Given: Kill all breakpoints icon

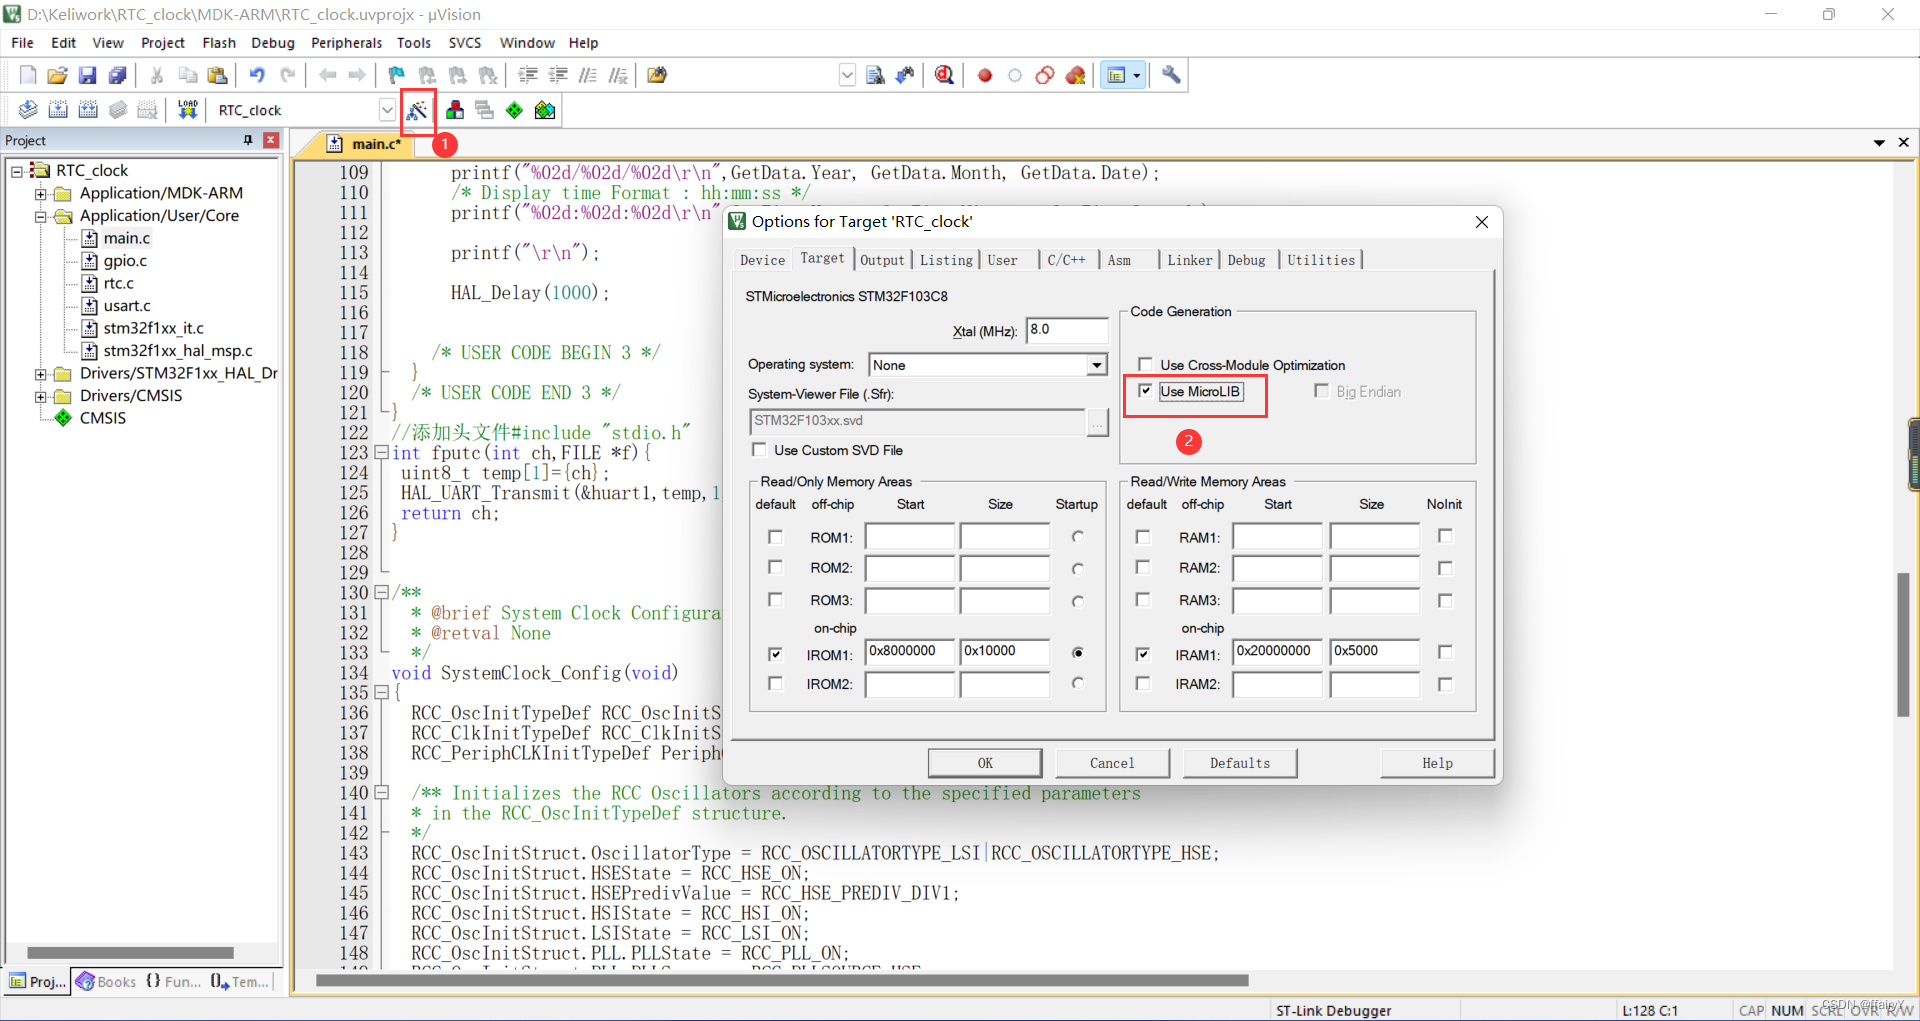Looking at the screenshot, I should point(1076,75).
